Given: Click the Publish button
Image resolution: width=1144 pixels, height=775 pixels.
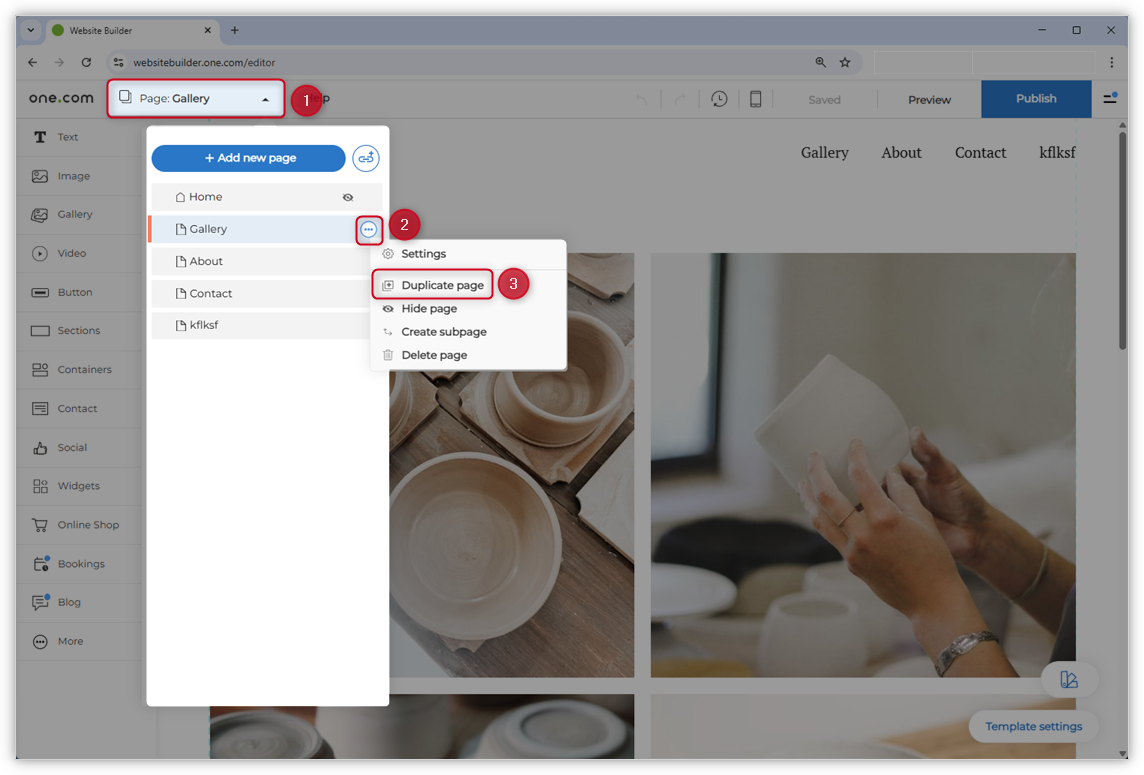Looking at the screenshot, I should click(1036, 99).
